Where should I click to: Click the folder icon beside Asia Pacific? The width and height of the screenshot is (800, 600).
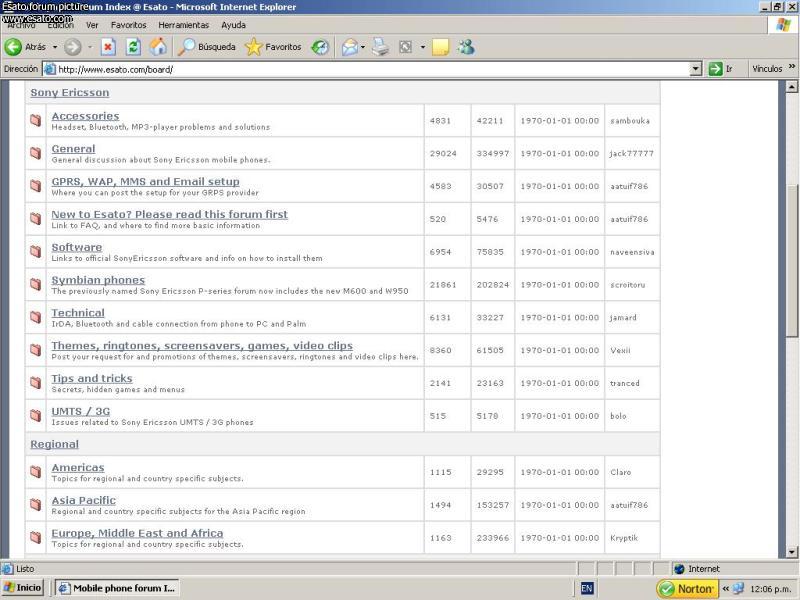tap(35, 505)
